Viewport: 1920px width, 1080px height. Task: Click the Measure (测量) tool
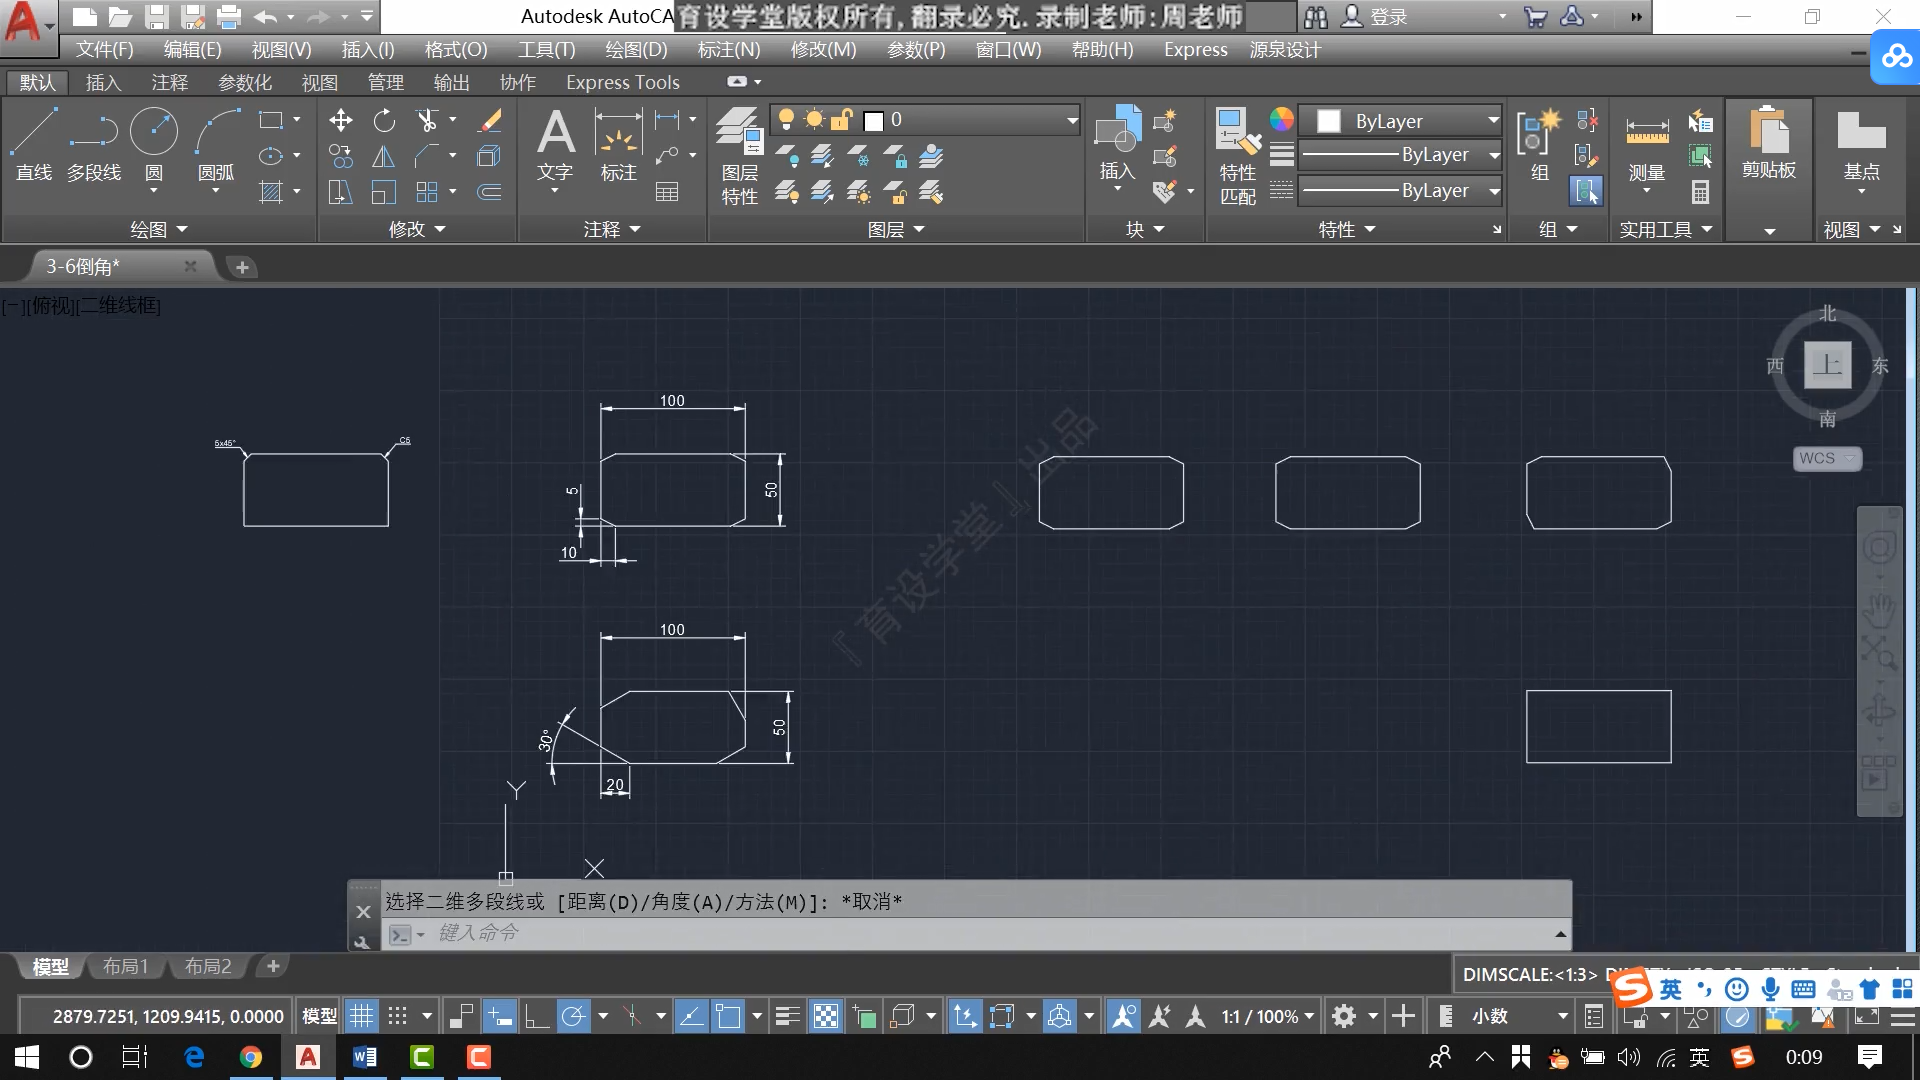click(1647, 145)
